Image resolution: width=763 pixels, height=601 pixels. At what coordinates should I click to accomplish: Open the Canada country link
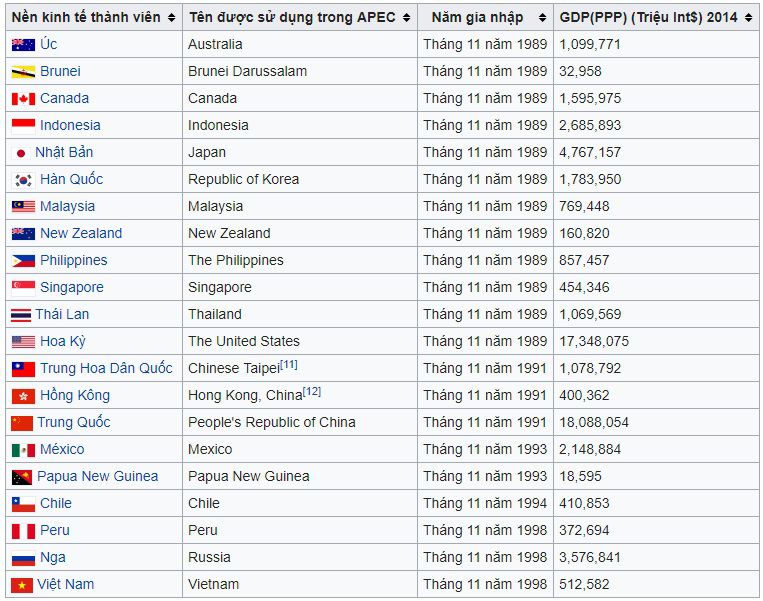point(65,98)
